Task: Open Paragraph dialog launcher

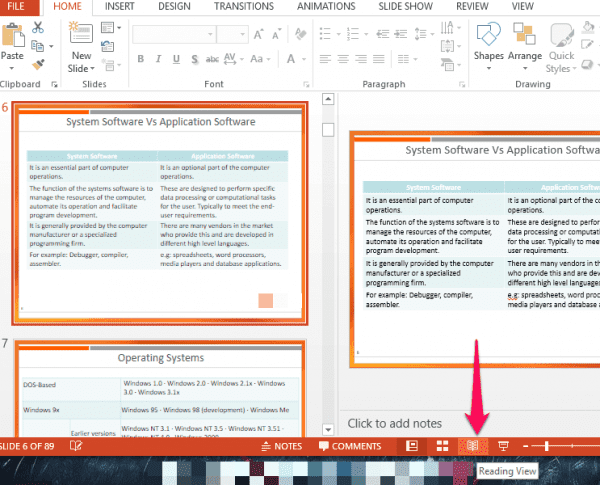Action: 462,85
